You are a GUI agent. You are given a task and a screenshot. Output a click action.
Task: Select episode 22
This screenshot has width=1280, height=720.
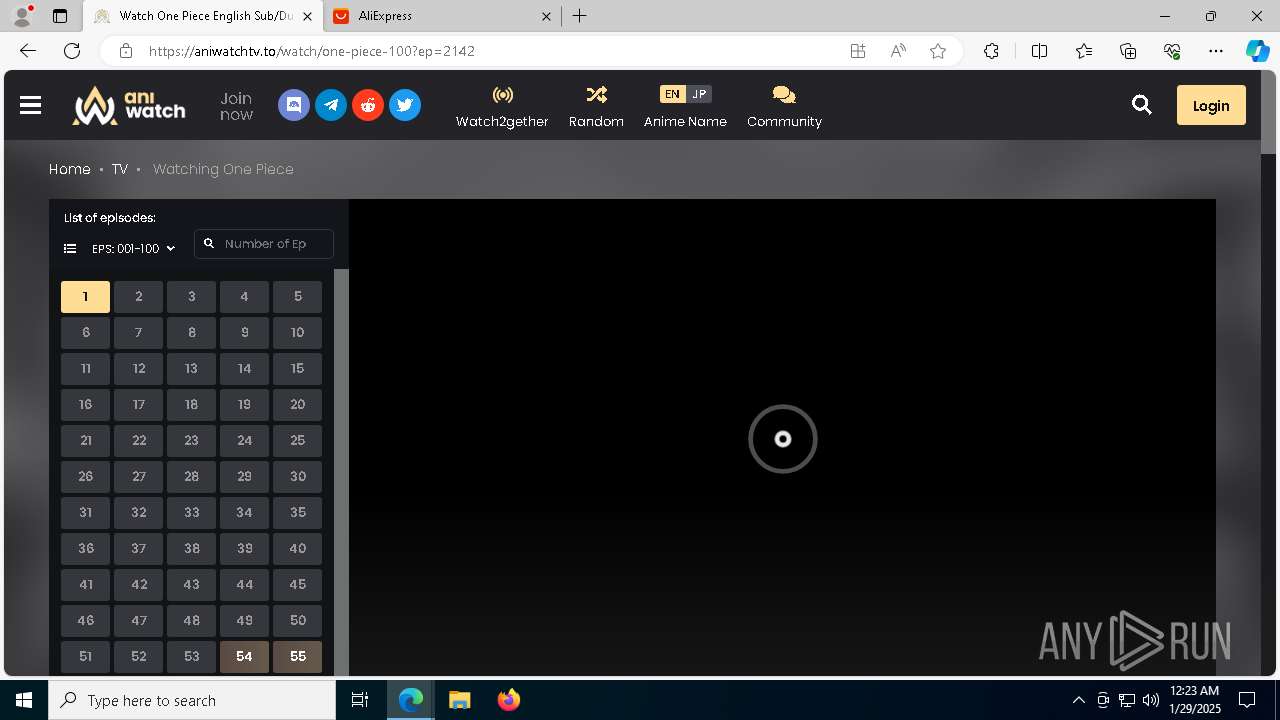pyautogui.click(x=138, y=440)
